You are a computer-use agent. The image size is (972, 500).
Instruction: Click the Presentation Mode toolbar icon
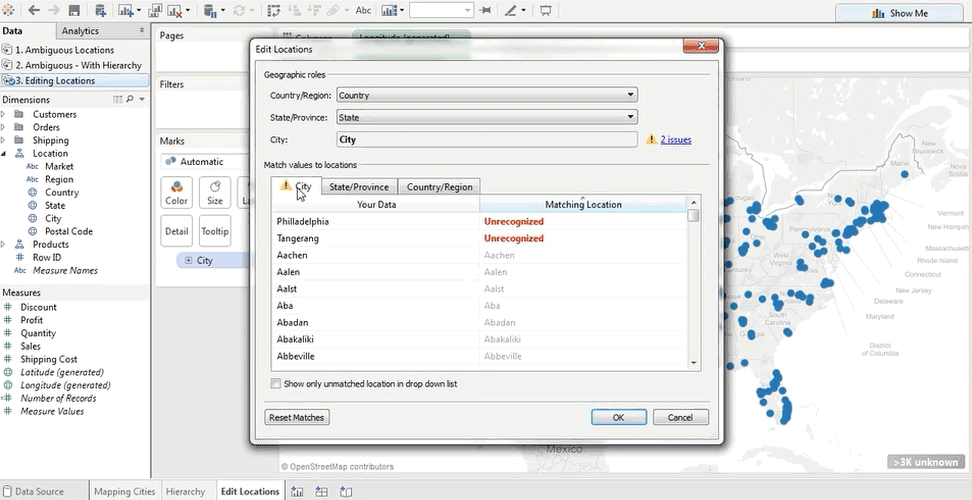(546, 11)
